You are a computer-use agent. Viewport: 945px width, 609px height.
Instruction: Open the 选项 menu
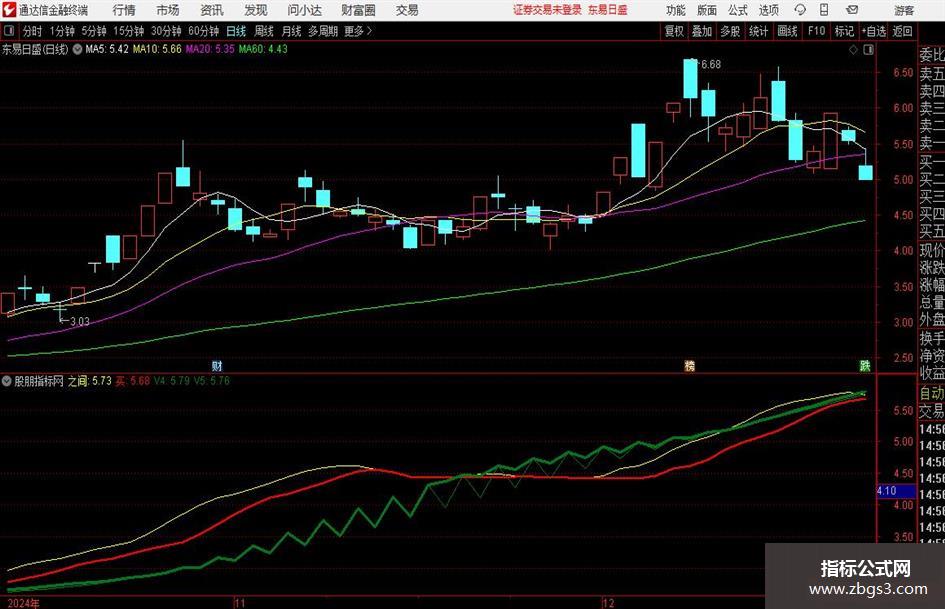[x=768, y=10]
